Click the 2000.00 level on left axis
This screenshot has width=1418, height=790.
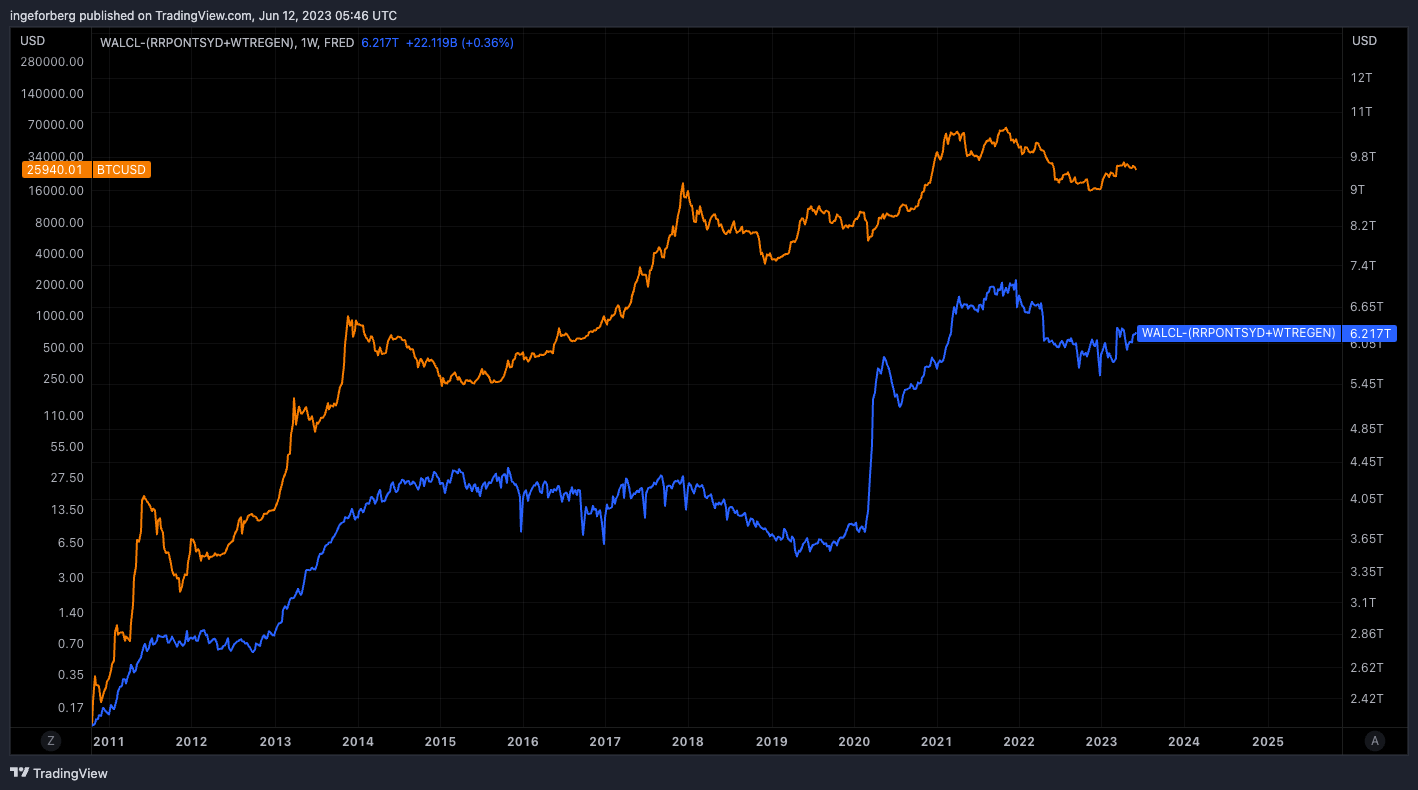pos(59,284)
